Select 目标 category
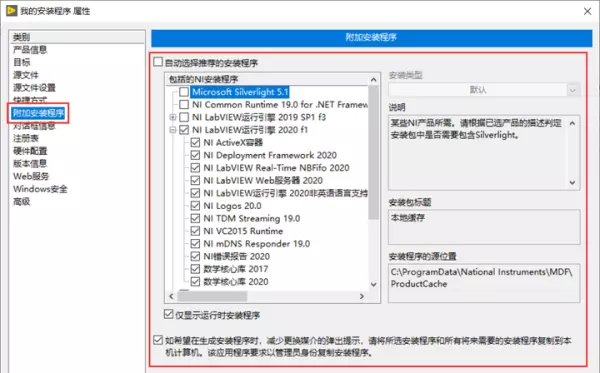Viewport: 600px width, 373px height. pos(22,62)
